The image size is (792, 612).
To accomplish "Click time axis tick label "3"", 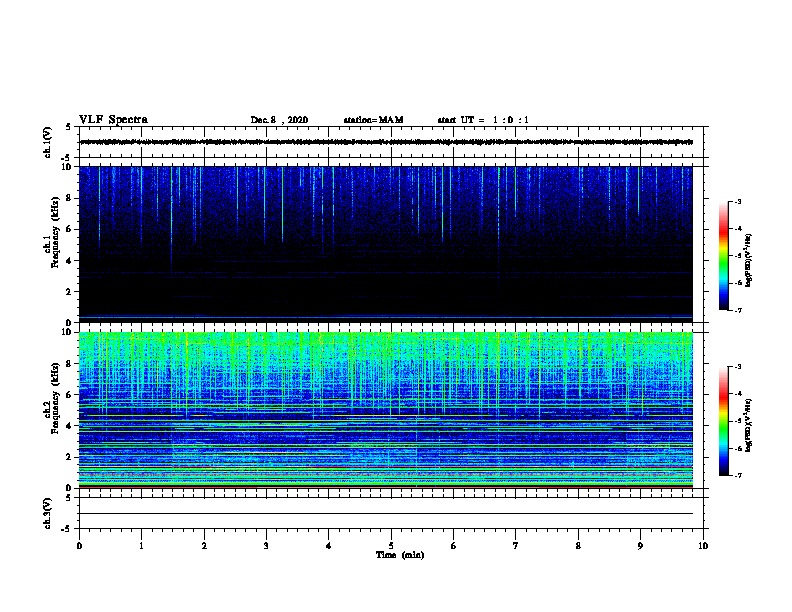I will pyautogui.click(x=266, y=546).
